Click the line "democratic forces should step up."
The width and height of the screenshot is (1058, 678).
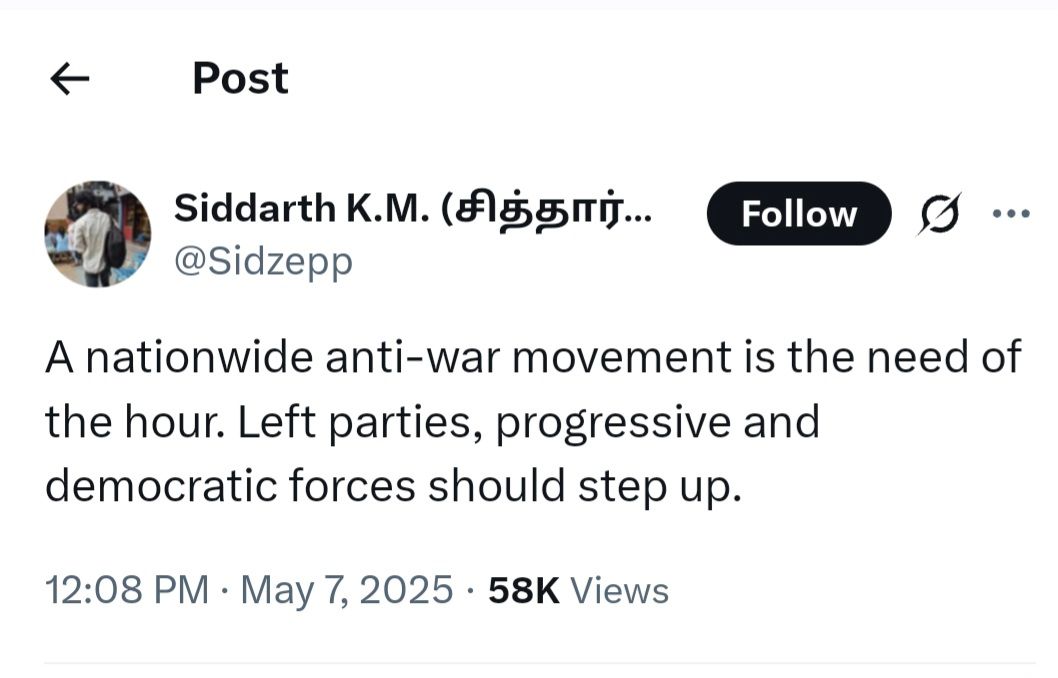(393, 486)
